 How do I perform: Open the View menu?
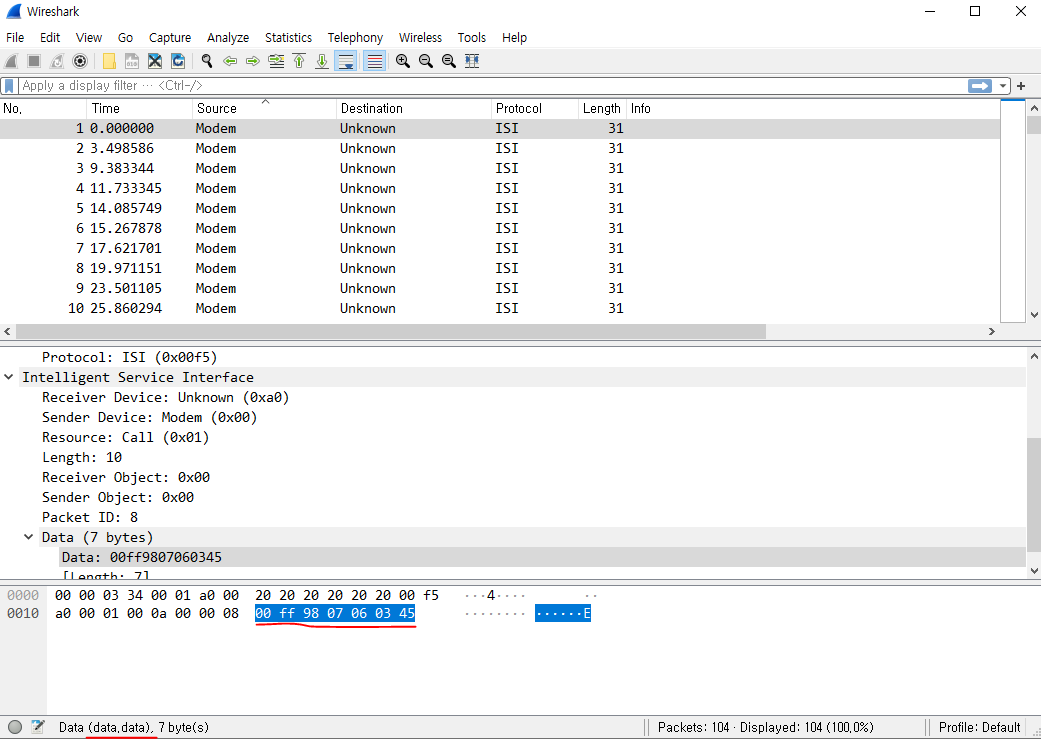(88, 38)
